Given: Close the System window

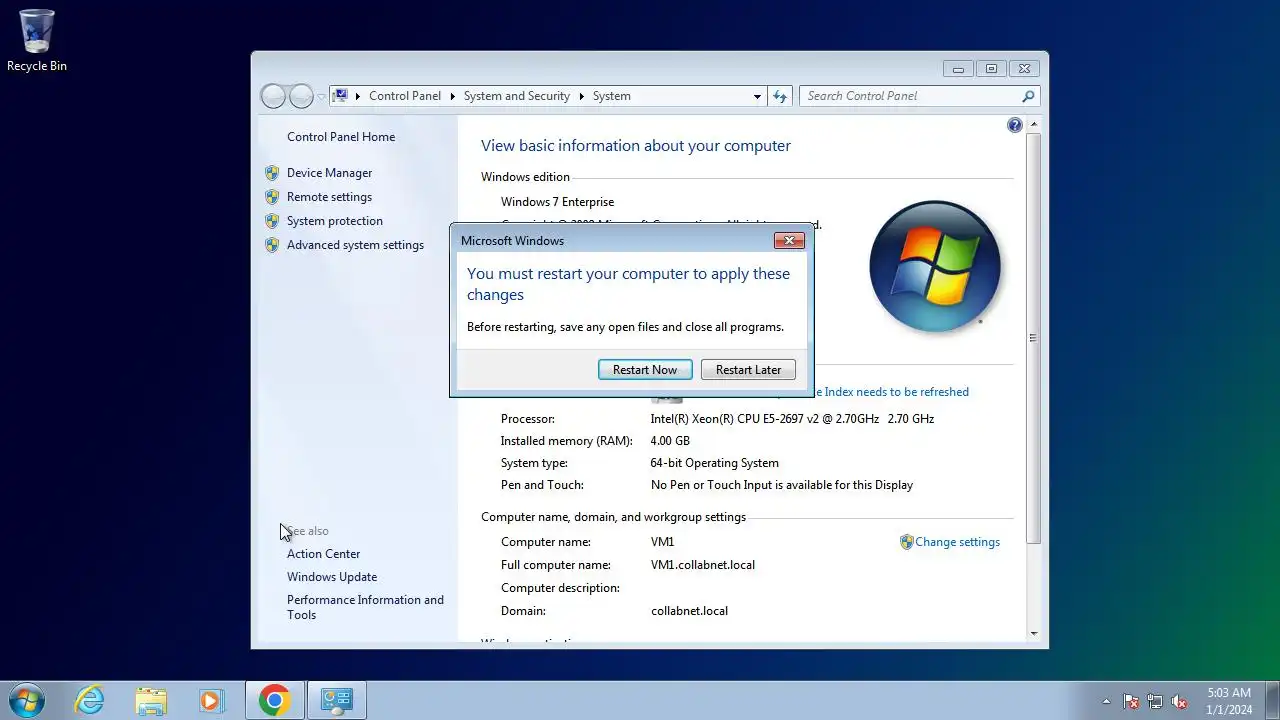Looking at the screenshot, I should (1024, 69).
